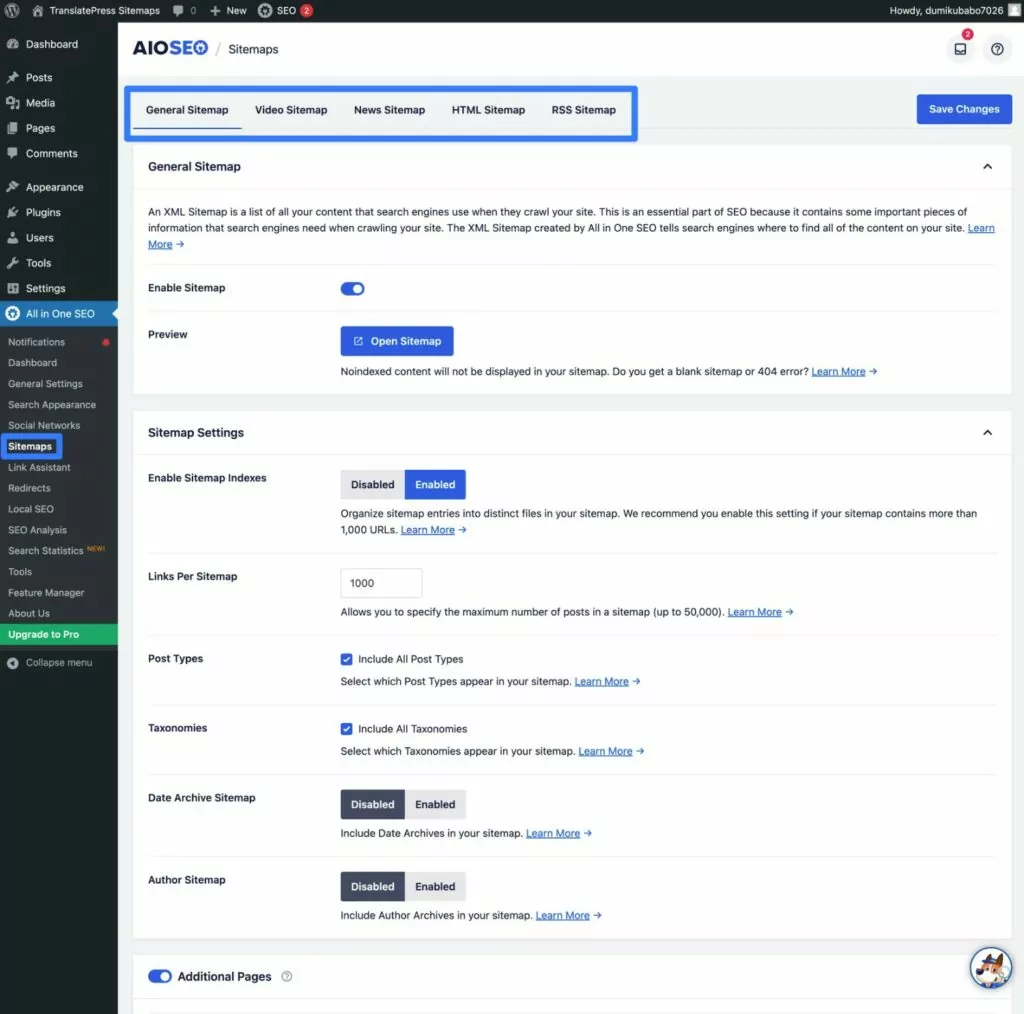Image resolution: width=1024 pixels, height=1014 pixels.
Task: Set Date Archive Sitemap to Enabled
Action: tap(435, 804)
